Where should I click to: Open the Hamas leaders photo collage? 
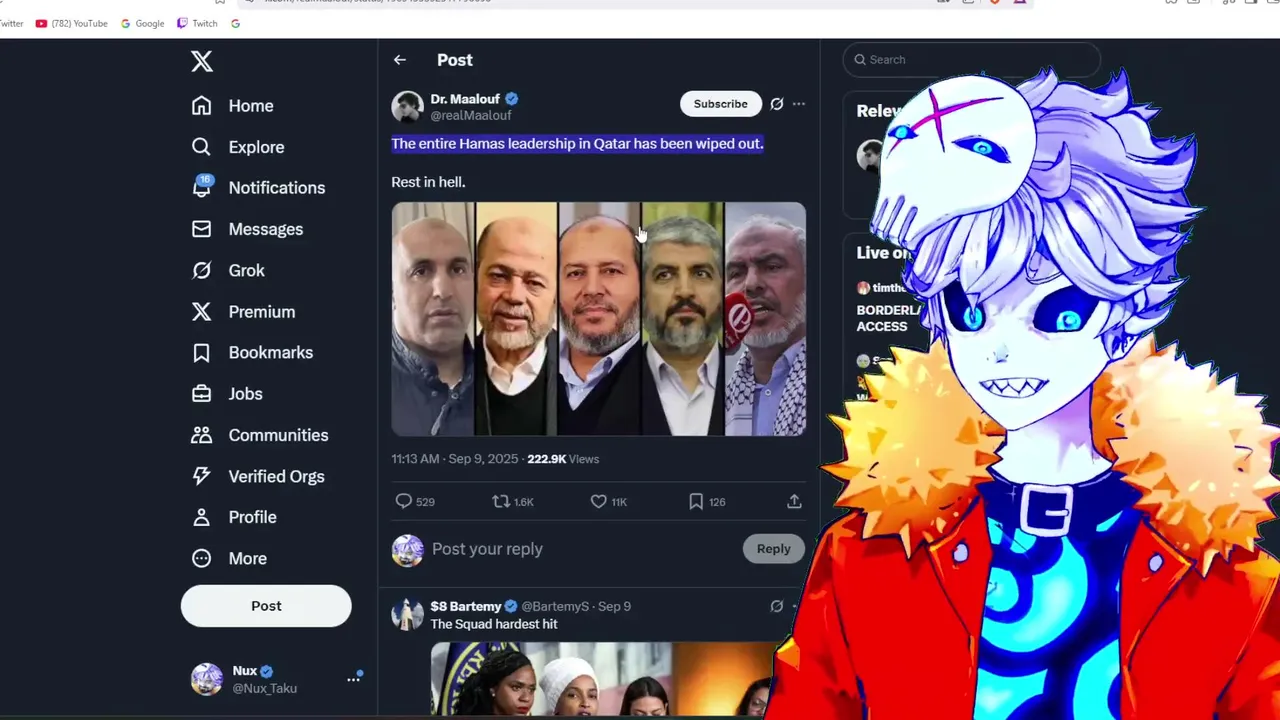click(x=598, y=319)
